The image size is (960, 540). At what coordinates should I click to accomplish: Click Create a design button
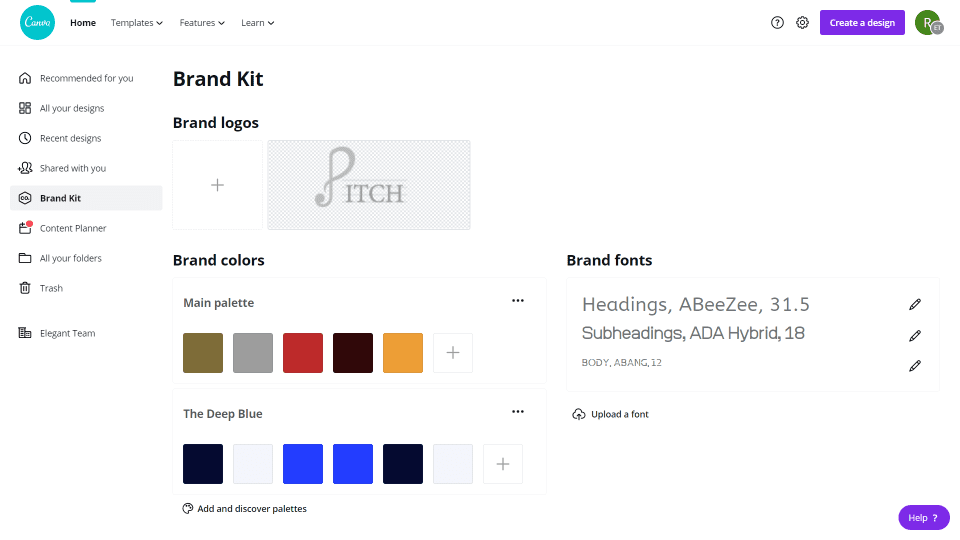pyautogui.click(x=862, y=23)
